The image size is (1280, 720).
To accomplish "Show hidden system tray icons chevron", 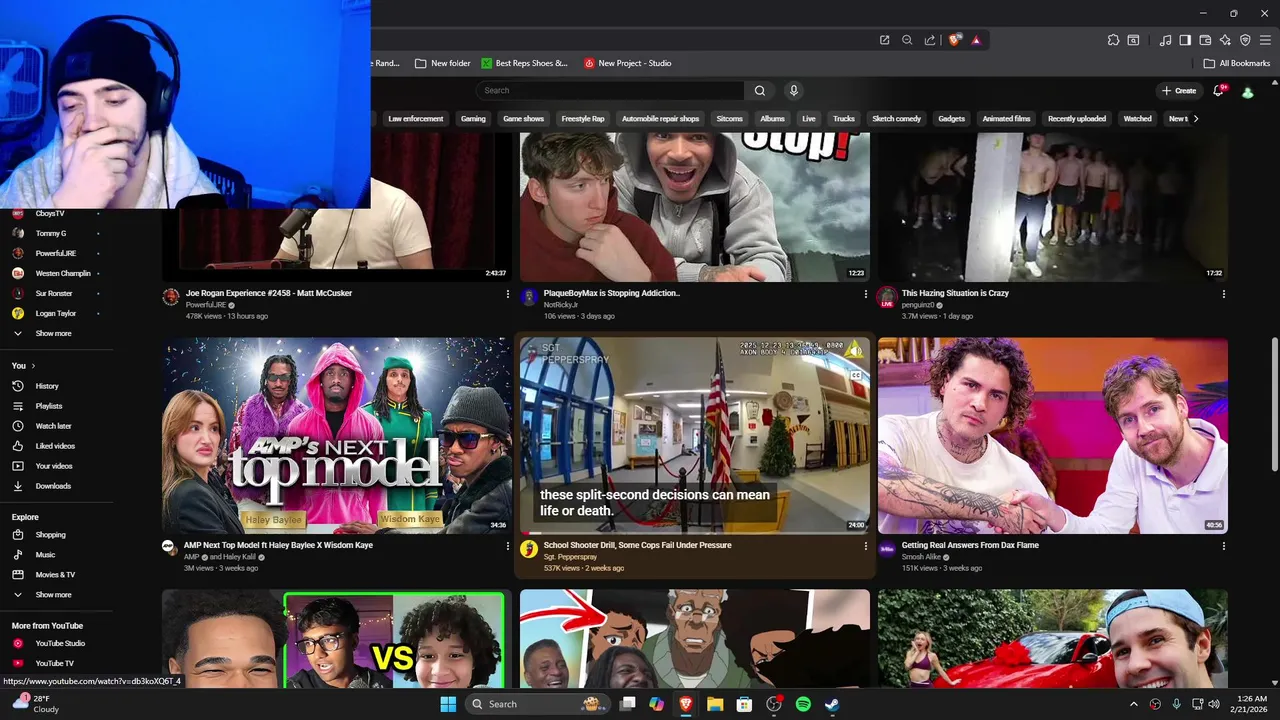I will [x=1133, y=704].
